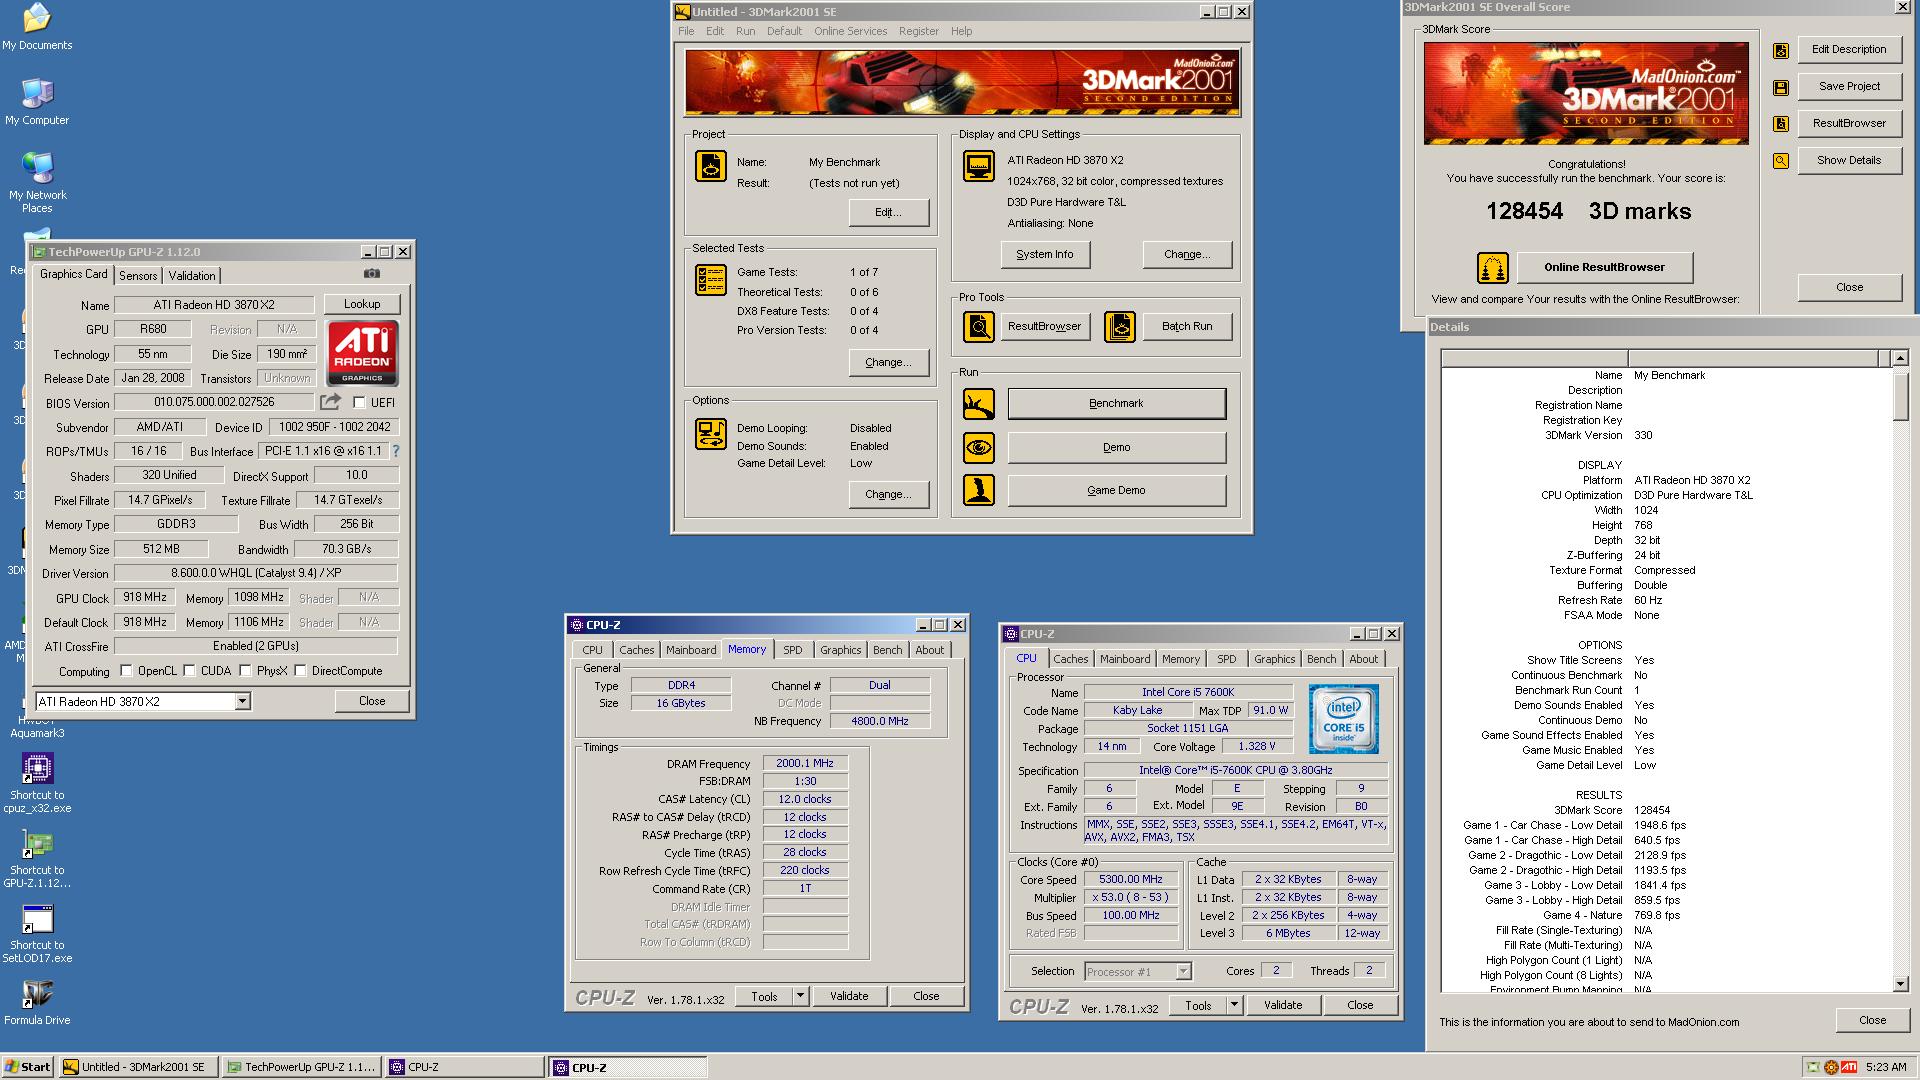
Task: Click System Info button
Action: (1045, 254)
